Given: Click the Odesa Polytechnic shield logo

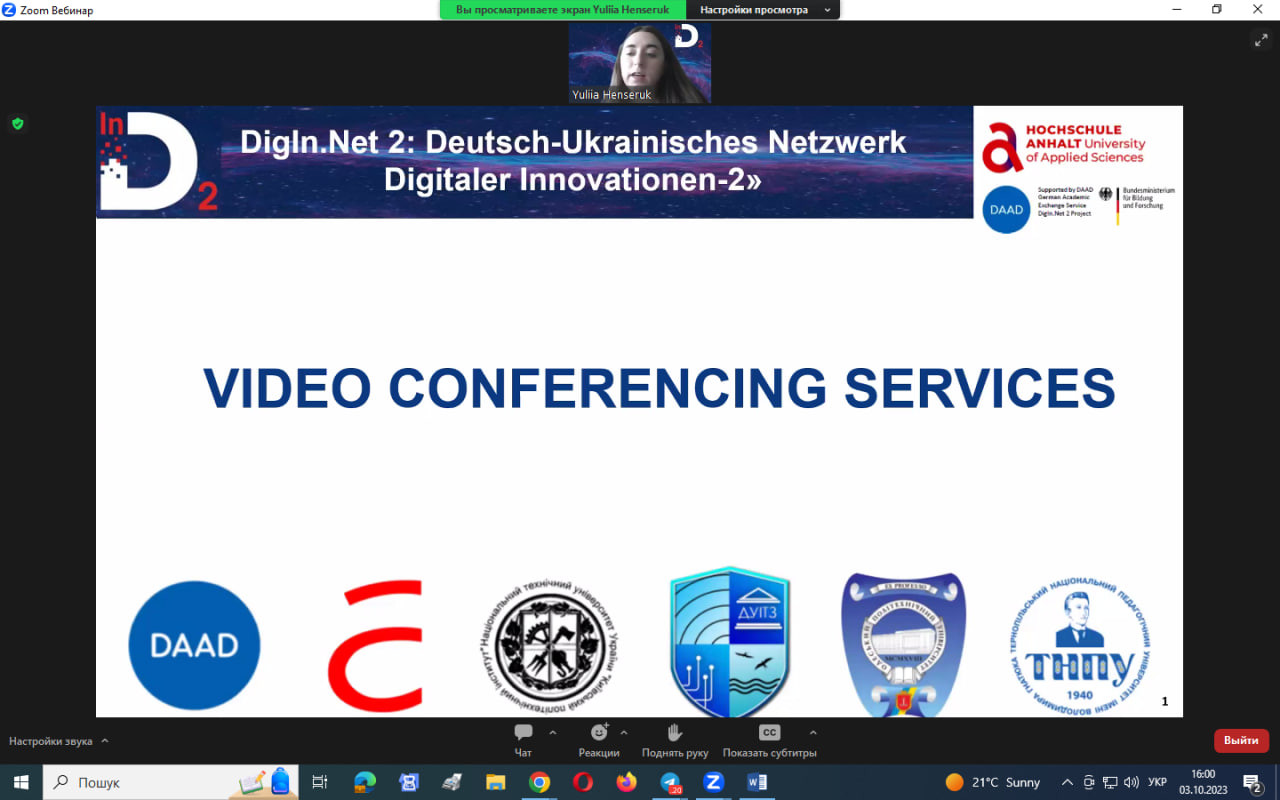Looking at the screenshot, I should click(x=903, y=643).
